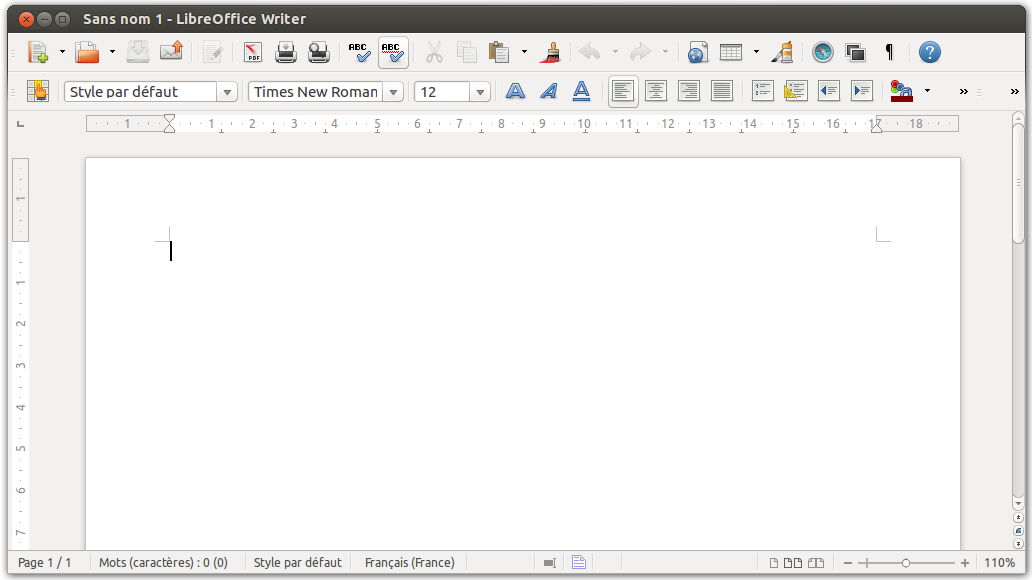Expand the recent documents arrow beside Open
This screenshot has height=580, width=1032.
coord(113,52)
